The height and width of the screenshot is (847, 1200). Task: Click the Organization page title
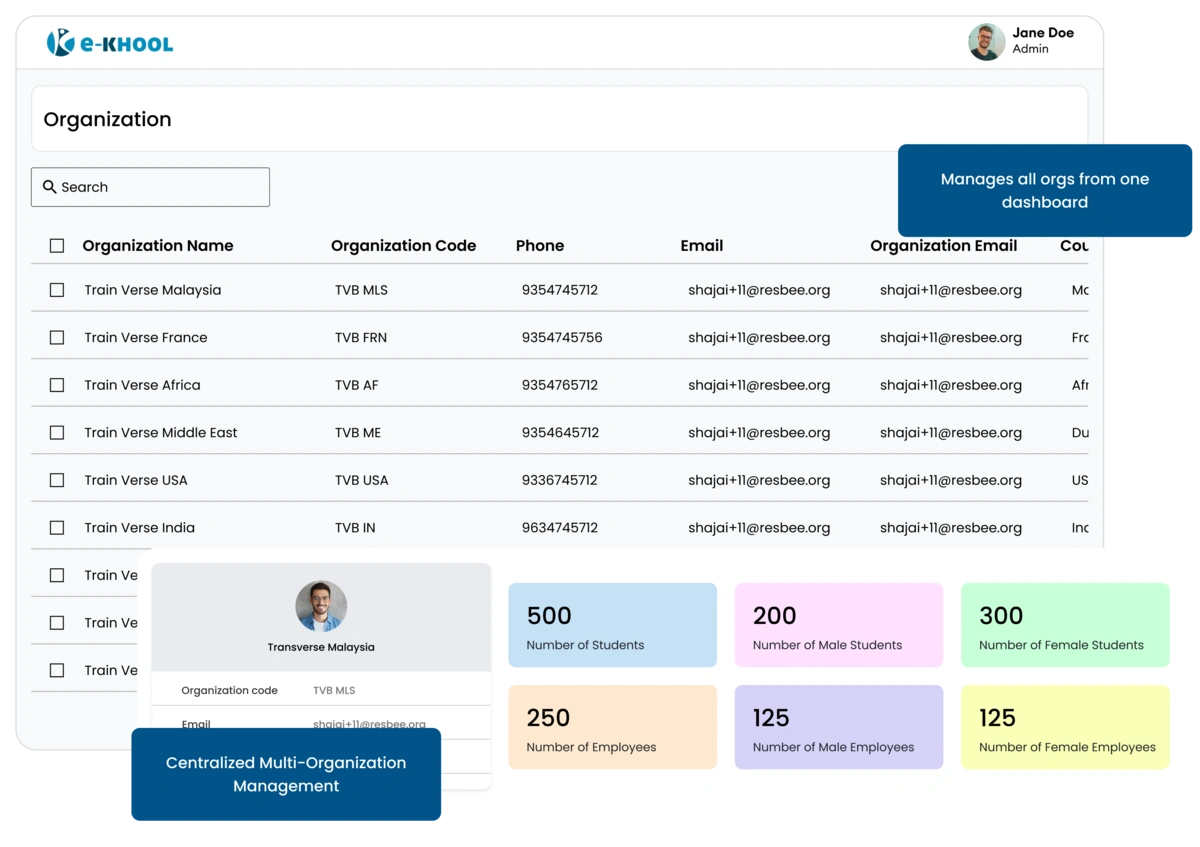(x=107, y=119)
